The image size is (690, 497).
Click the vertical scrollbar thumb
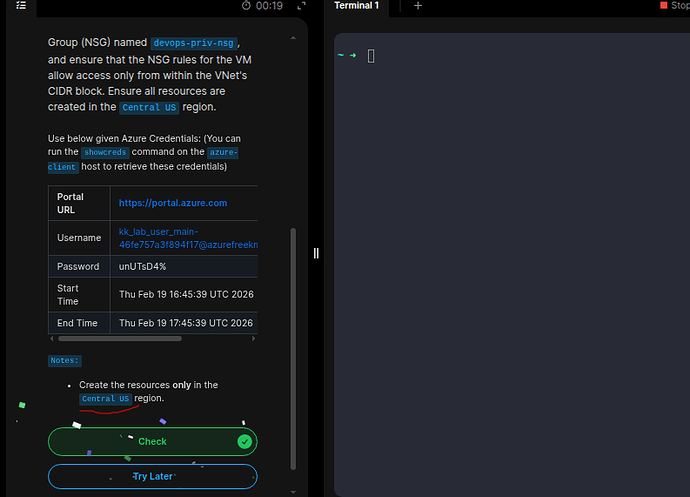click(x=293, y=349)
